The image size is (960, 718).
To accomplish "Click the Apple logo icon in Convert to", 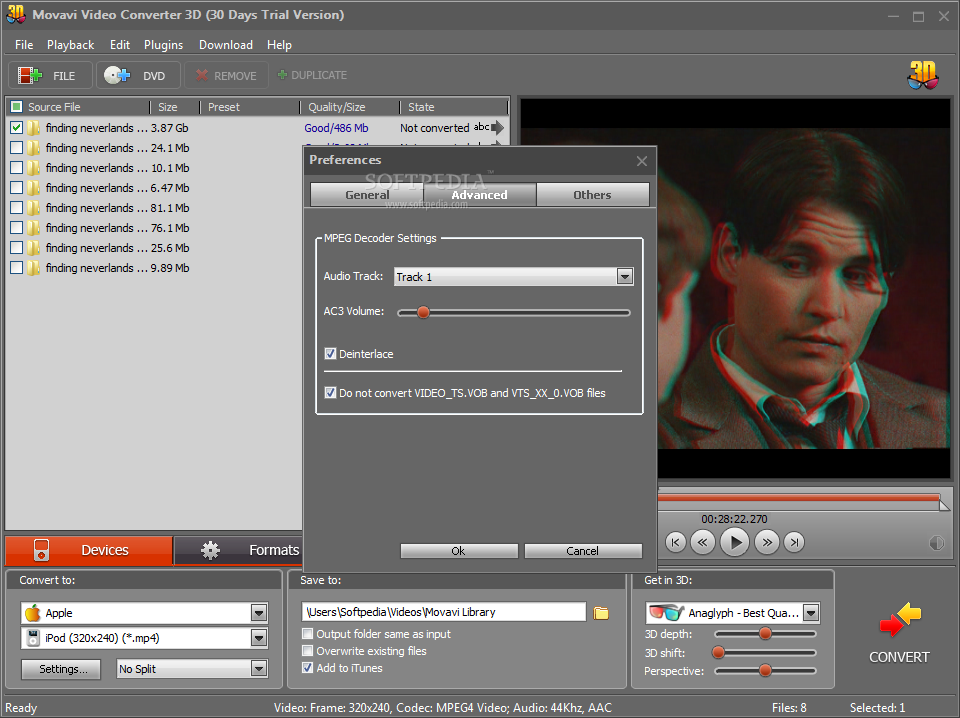I will tap(33, 613).
